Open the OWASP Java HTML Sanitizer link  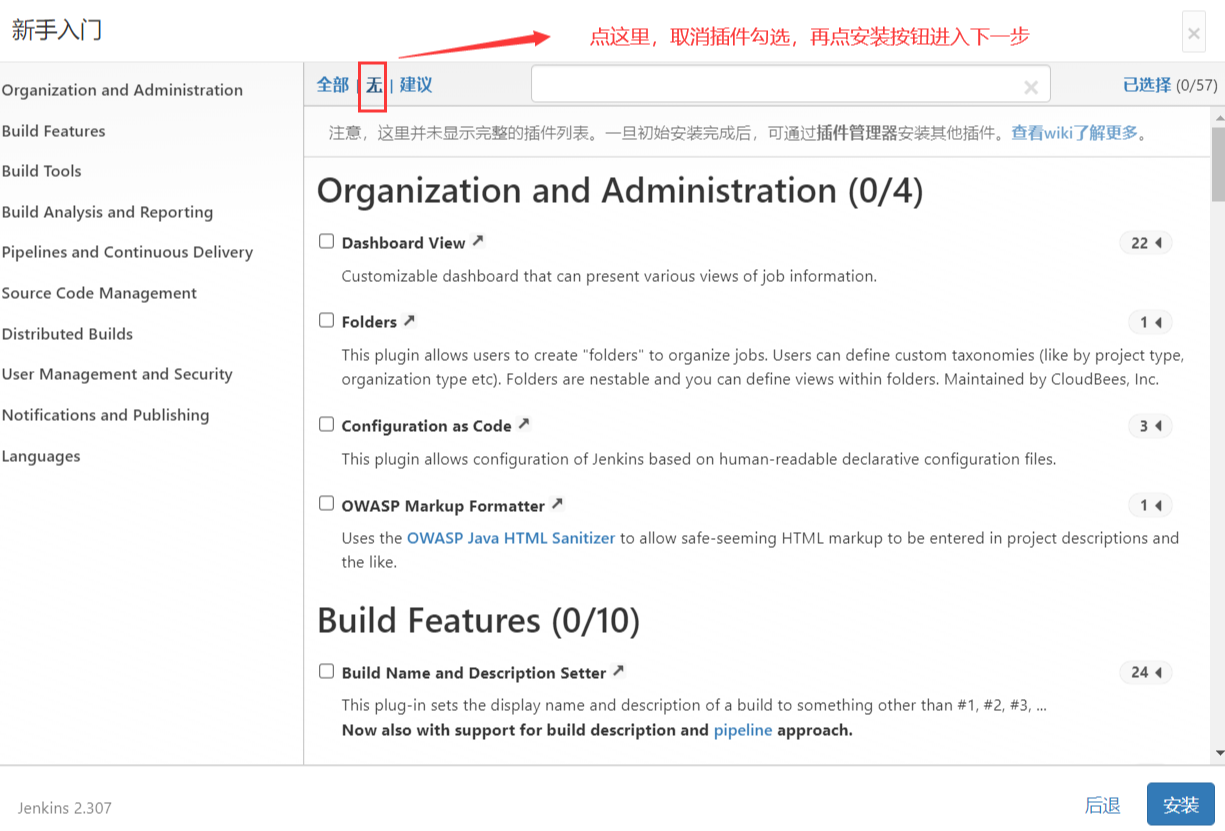click(511, 538)
